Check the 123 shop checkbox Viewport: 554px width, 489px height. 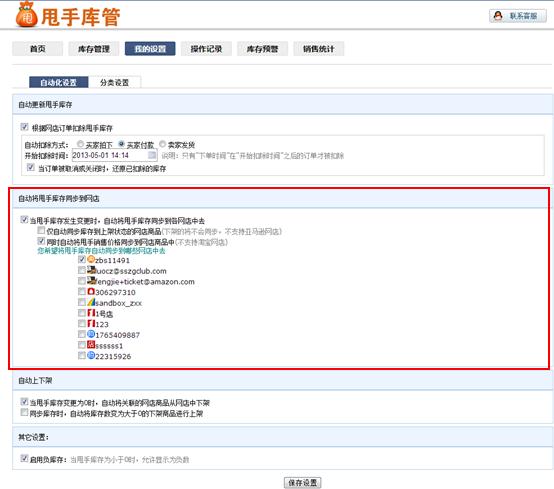(82, 323)
